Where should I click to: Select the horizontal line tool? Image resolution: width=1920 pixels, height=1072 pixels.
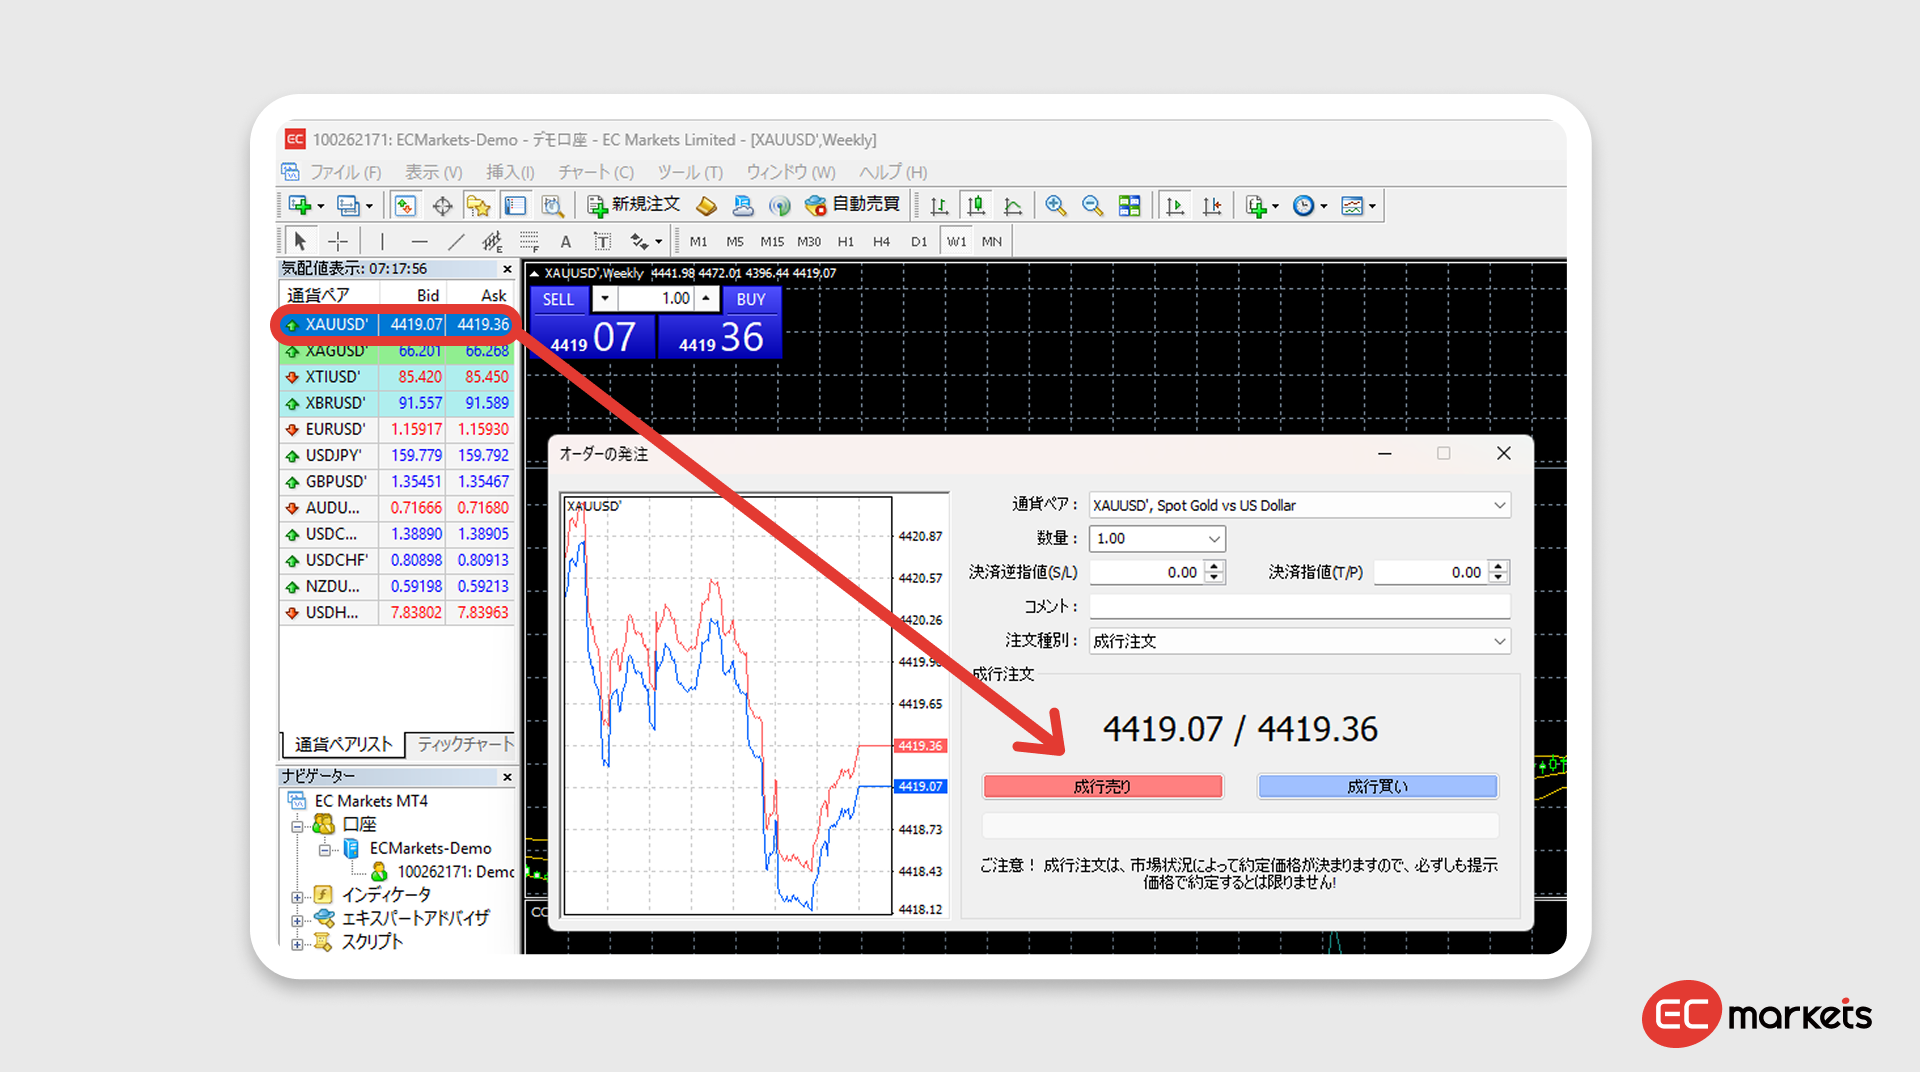419,241
